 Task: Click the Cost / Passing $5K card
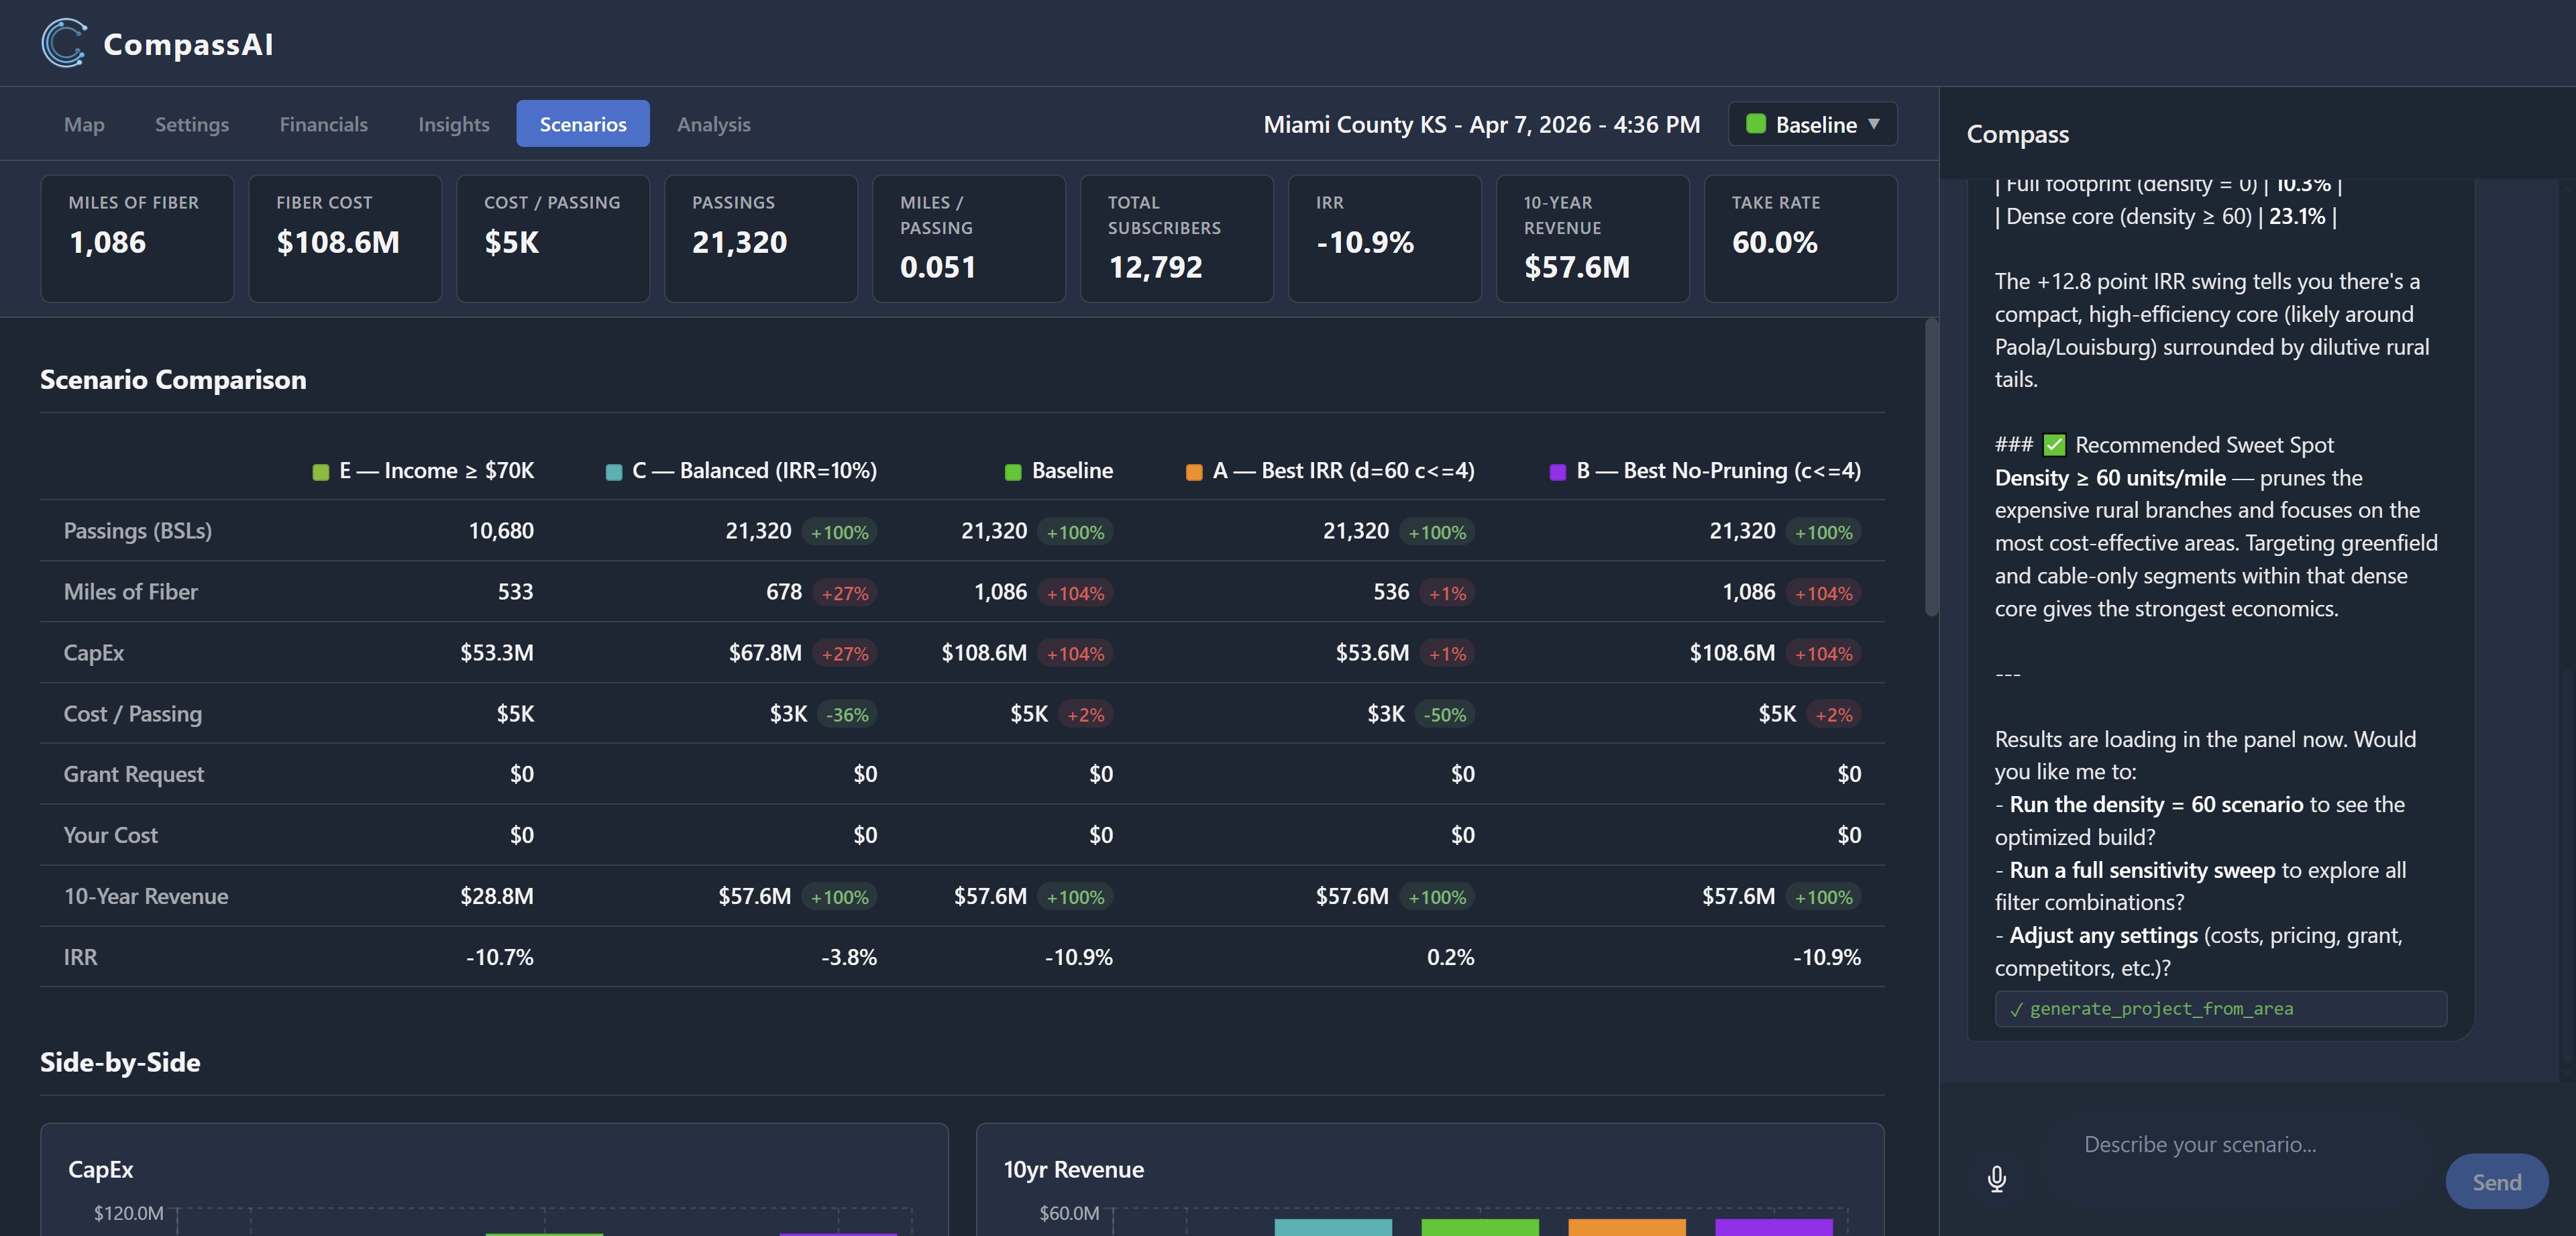(553, 238)
